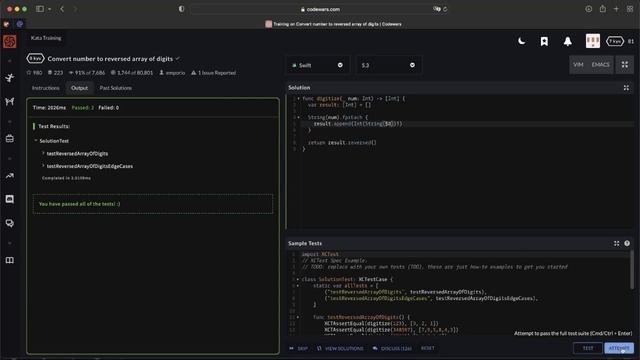Click the TEST button
The width and height of the screenshot is (640, 360).
tap(588, 348)
